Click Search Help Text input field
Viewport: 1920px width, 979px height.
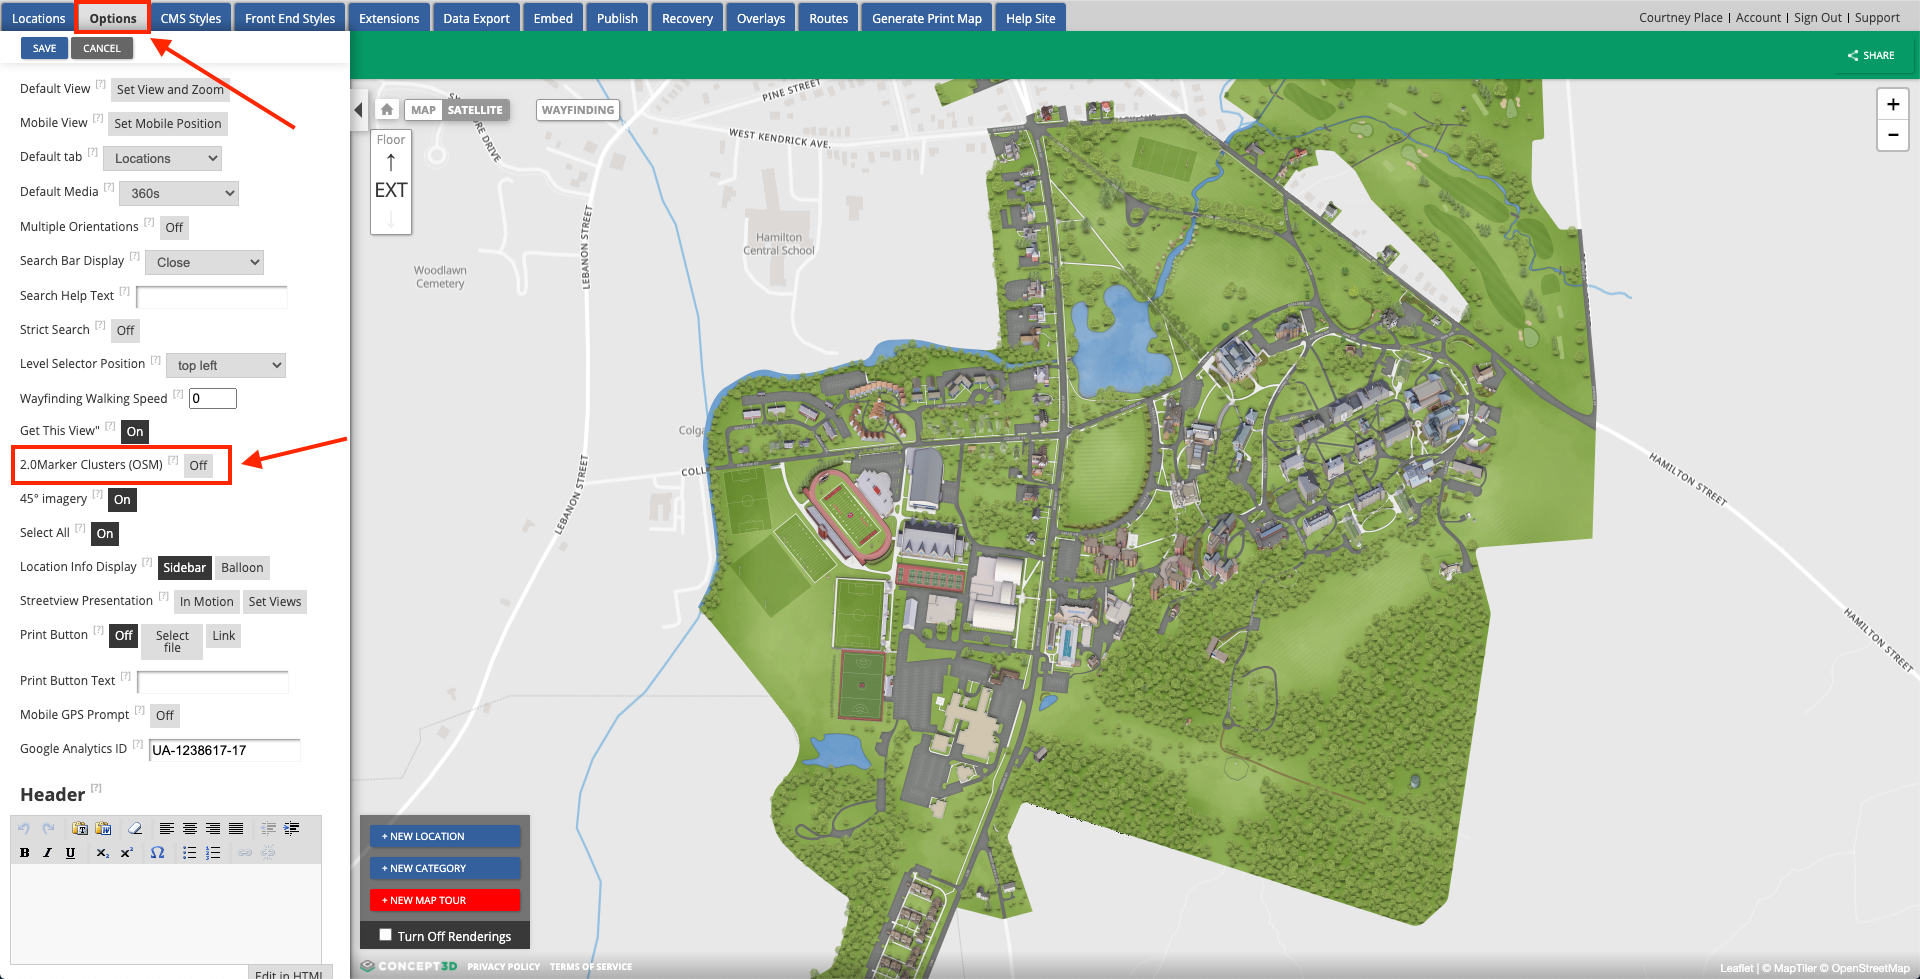212,297
